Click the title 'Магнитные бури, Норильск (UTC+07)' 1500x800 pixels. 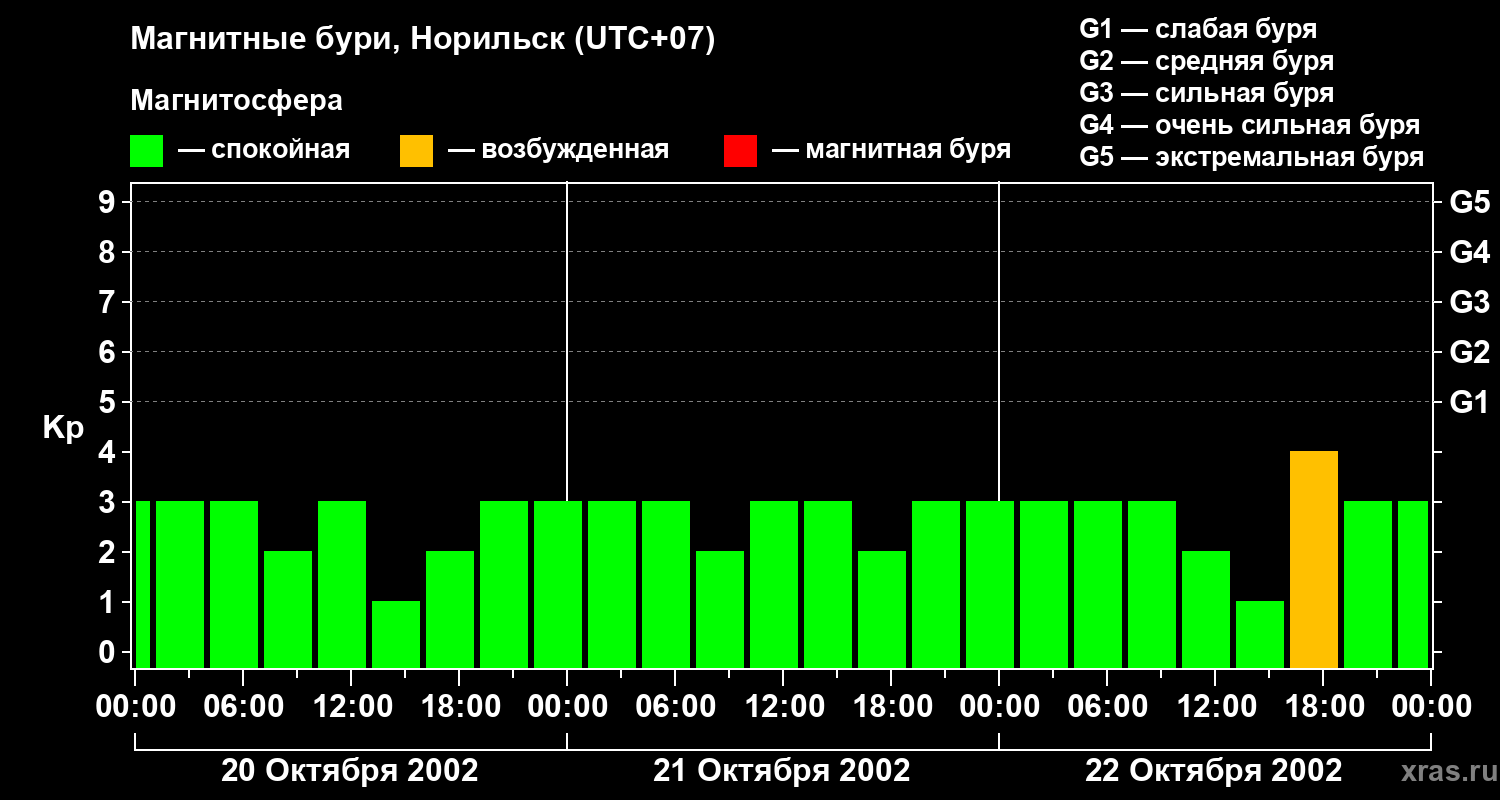423,40
